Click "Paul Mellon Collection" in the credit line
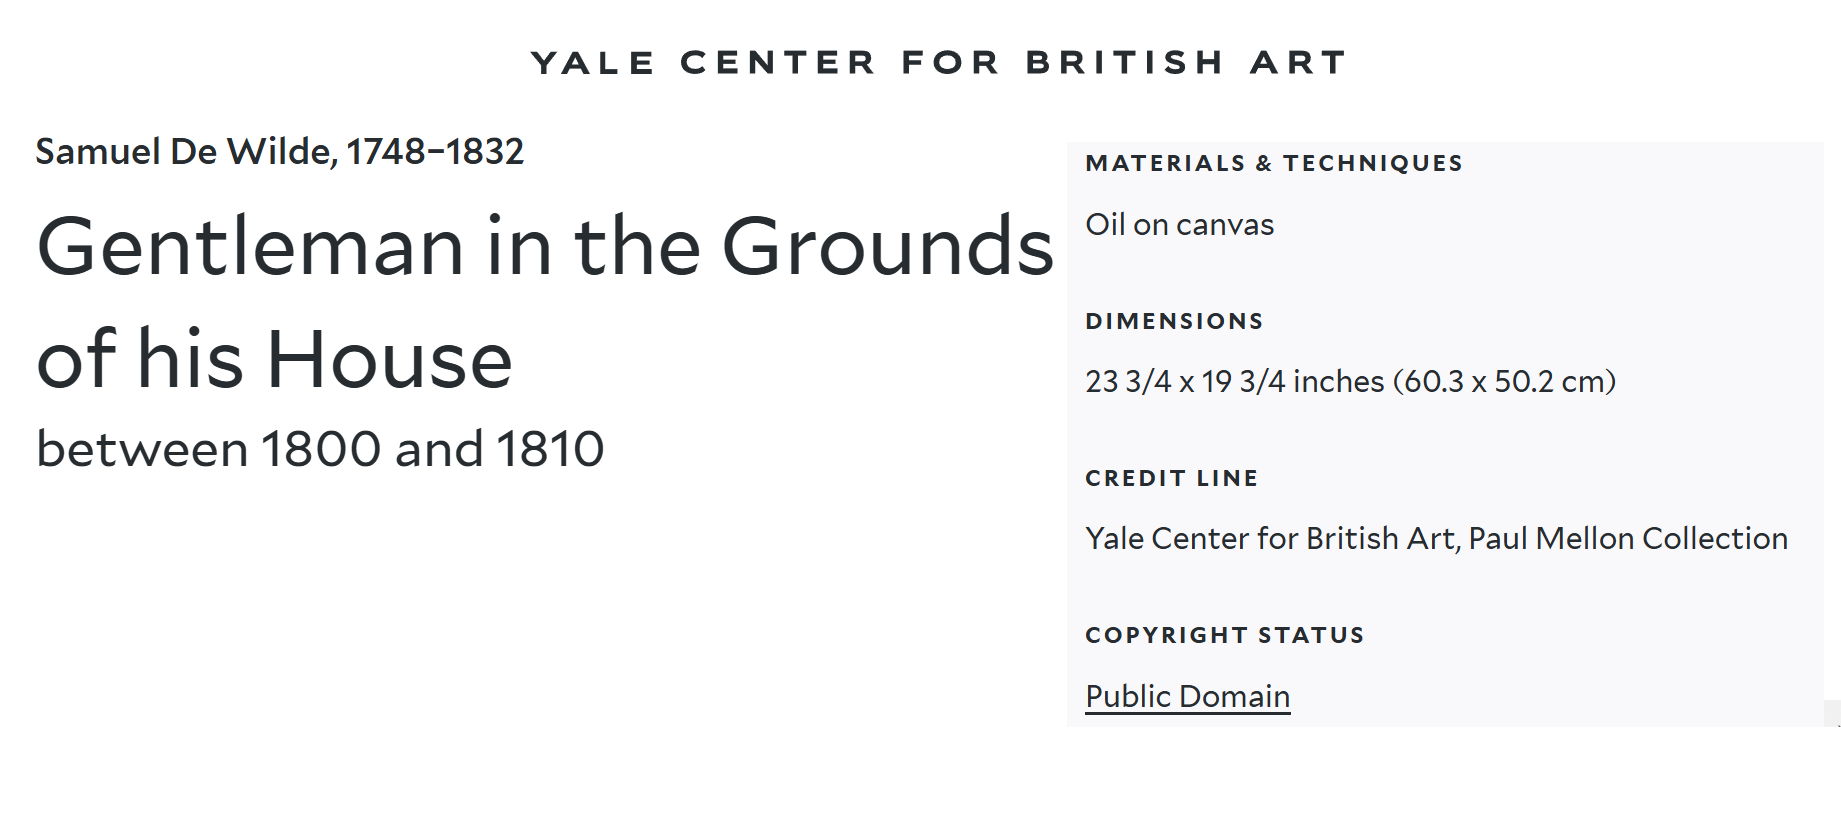Image resolution: width=1841 pixels, height=822 pixels. 1627,539
